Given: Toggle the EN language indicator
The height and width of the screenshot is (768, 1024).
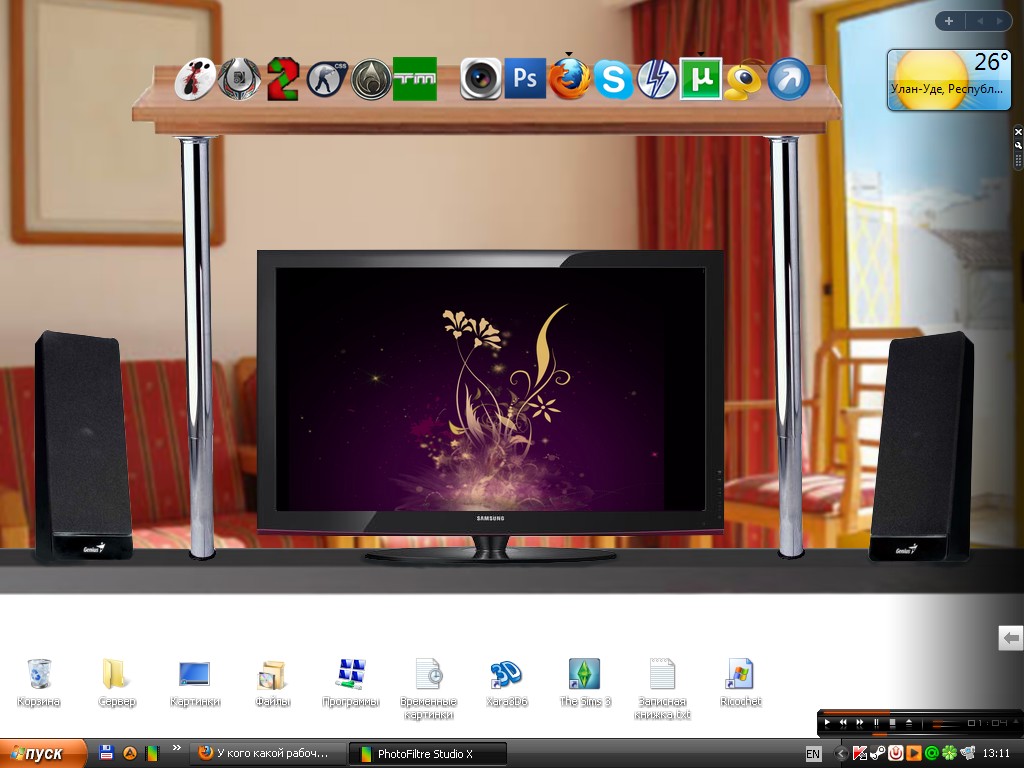Looking at the screenshot, I should point(813,754).
